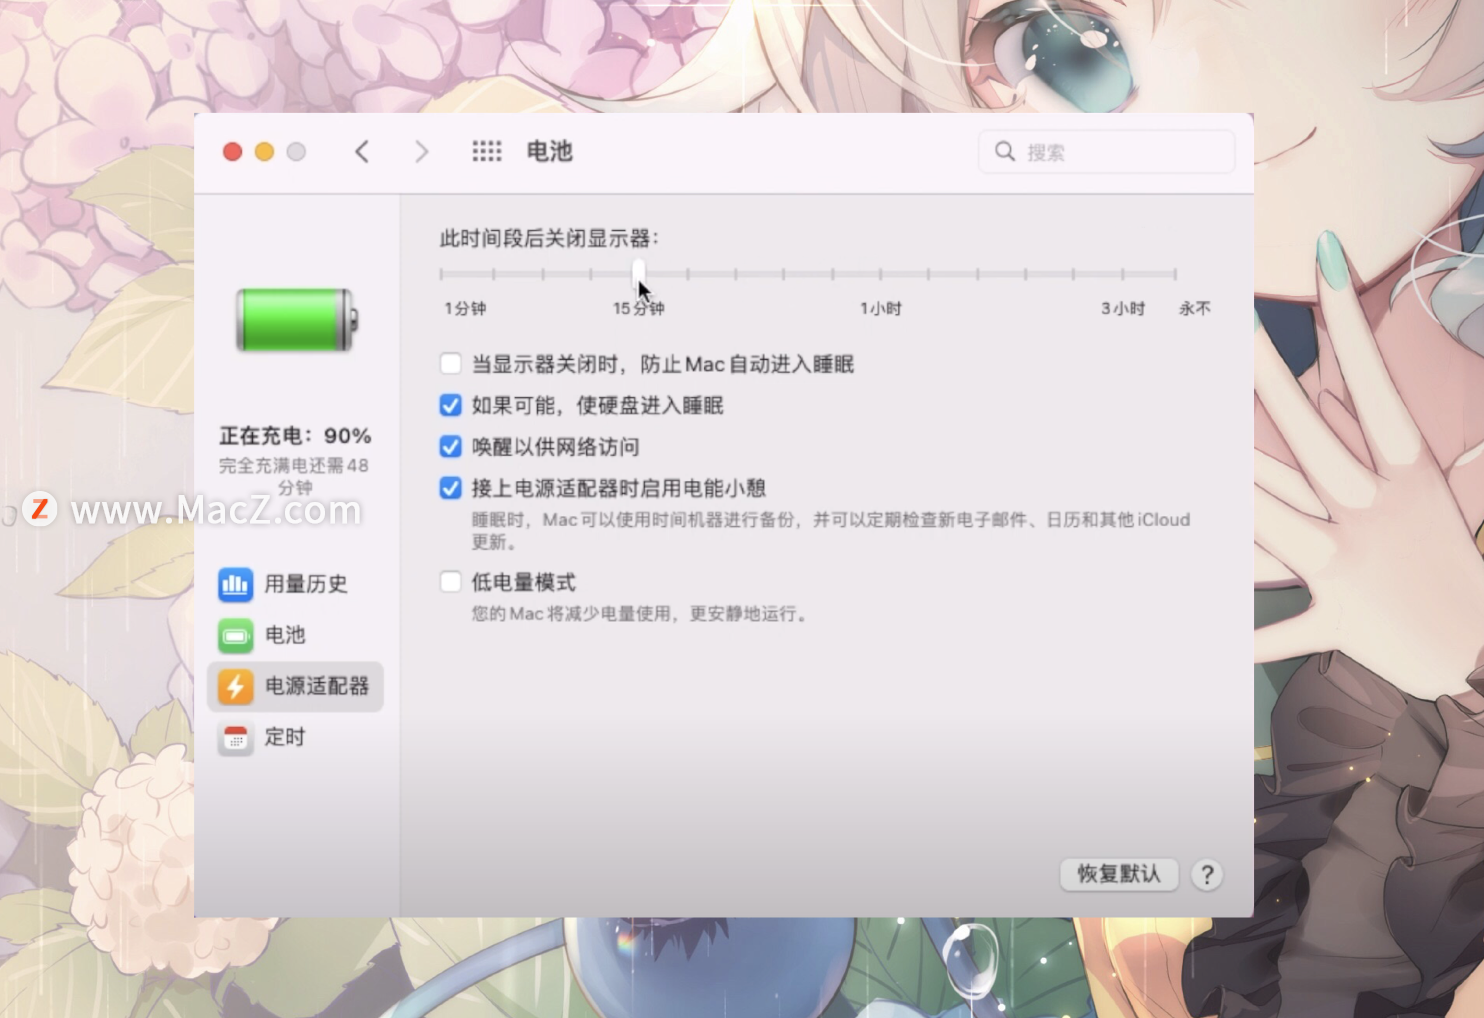Enable 防止 Mac 自动进入睡眠 checkbox
This screenshot has width=1484, height=1018.
point(451,363)
